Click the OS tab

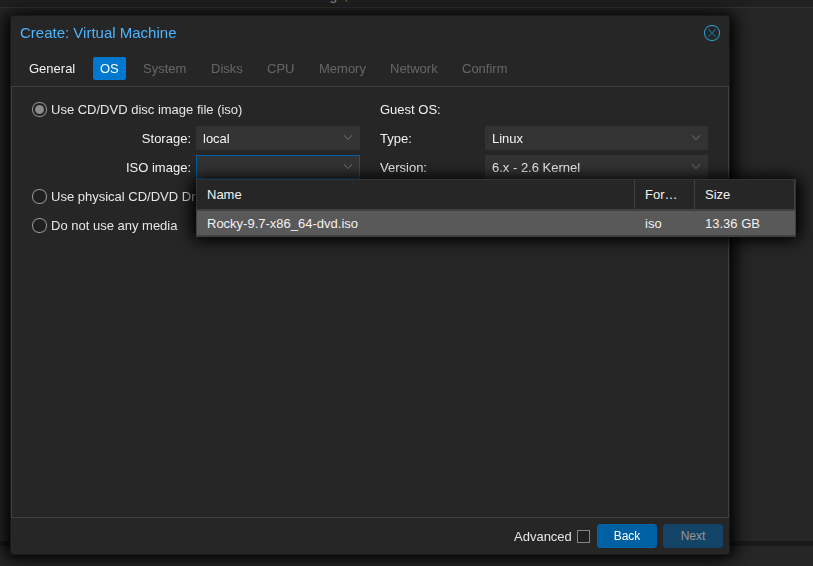pyautogui.click(x=109, y=69)
